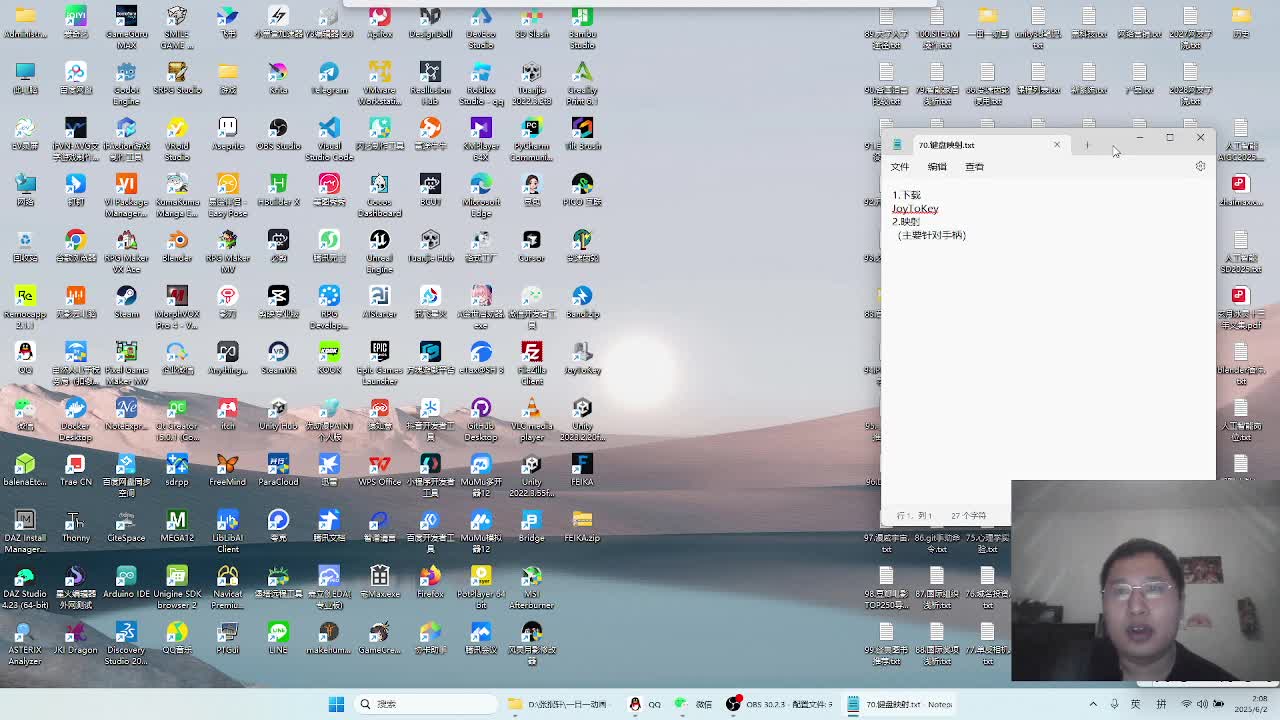Open the Firefox desktop shortcut
This screenshot has width=1280, height=720.
[x=430, y=582]
